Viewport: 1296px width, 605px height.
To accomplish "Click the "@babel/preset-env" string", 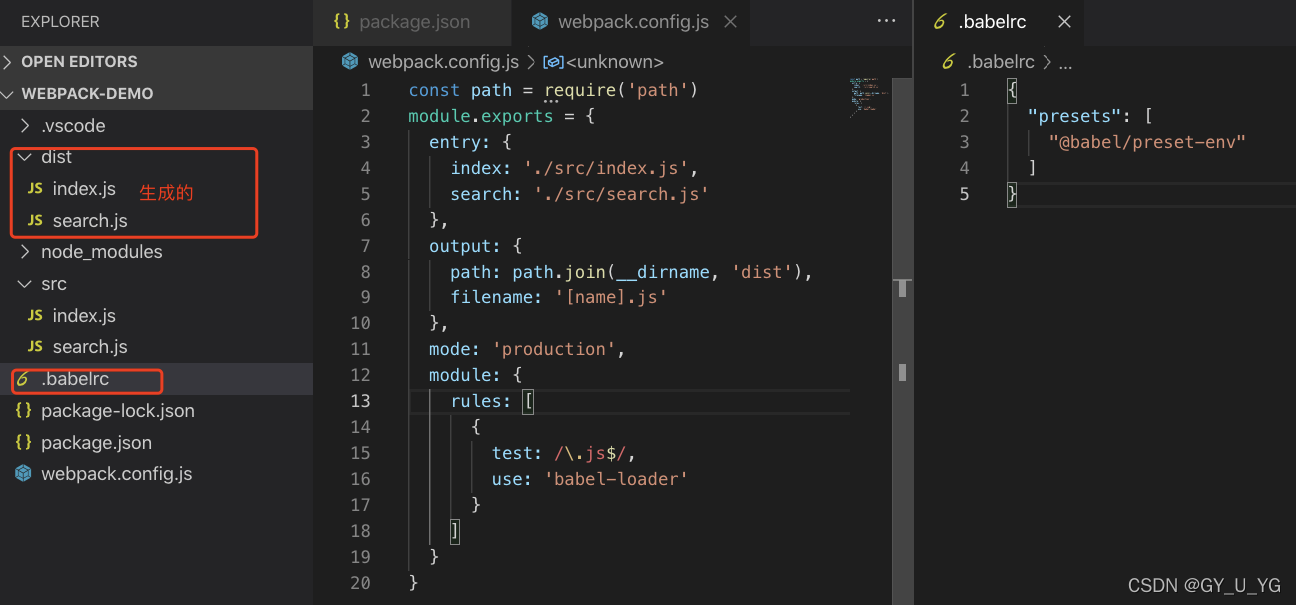I will [1147, 142].
